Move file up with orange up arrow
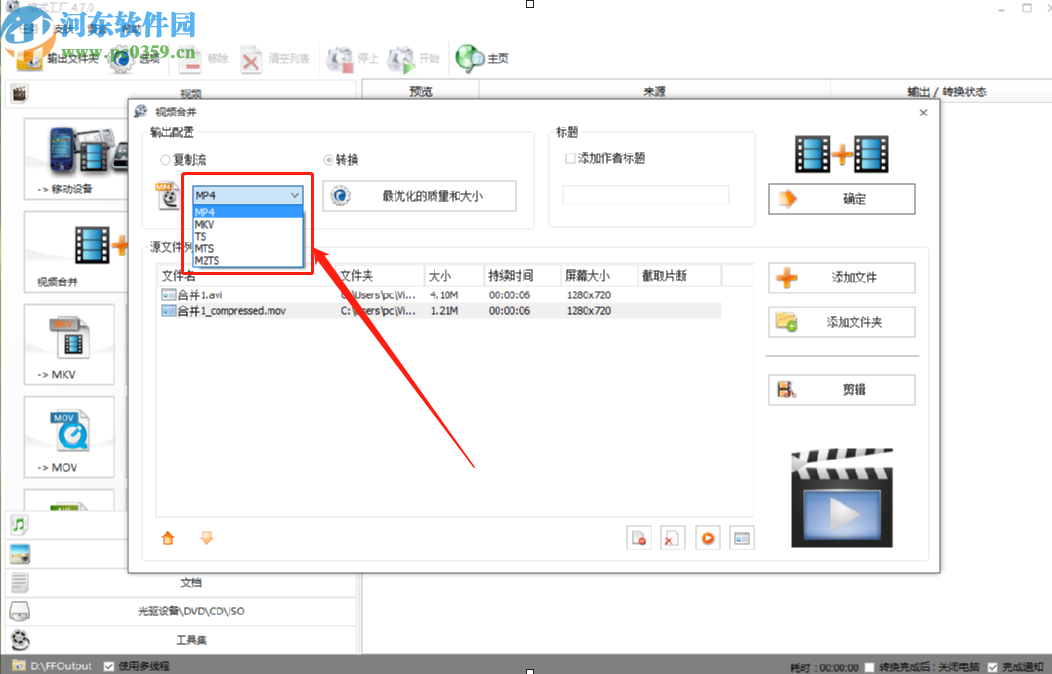 [x=168, y=538]
